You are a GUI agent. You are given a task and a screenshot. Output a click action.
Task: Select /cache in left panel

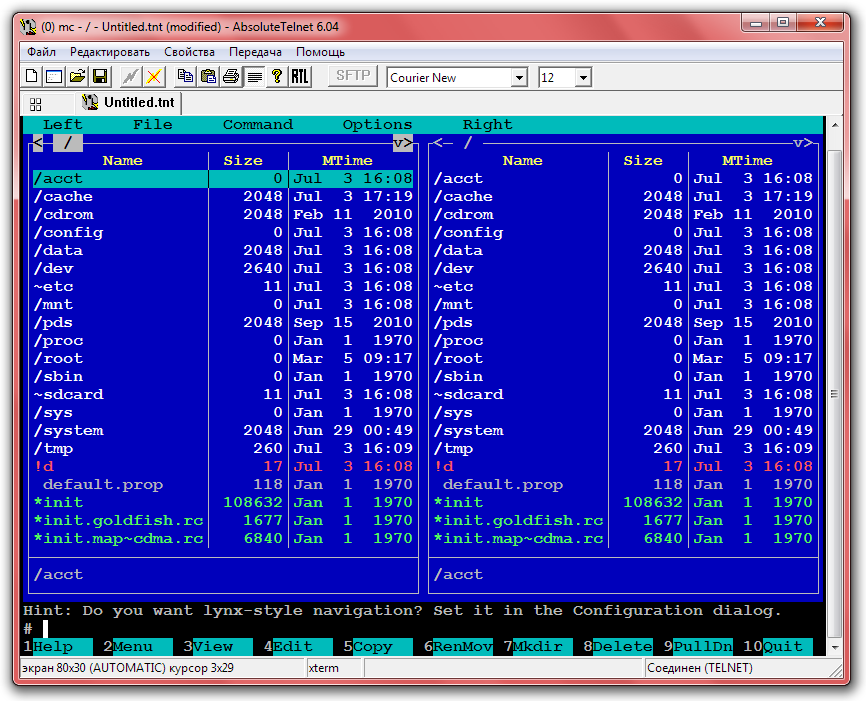[223, 197]
